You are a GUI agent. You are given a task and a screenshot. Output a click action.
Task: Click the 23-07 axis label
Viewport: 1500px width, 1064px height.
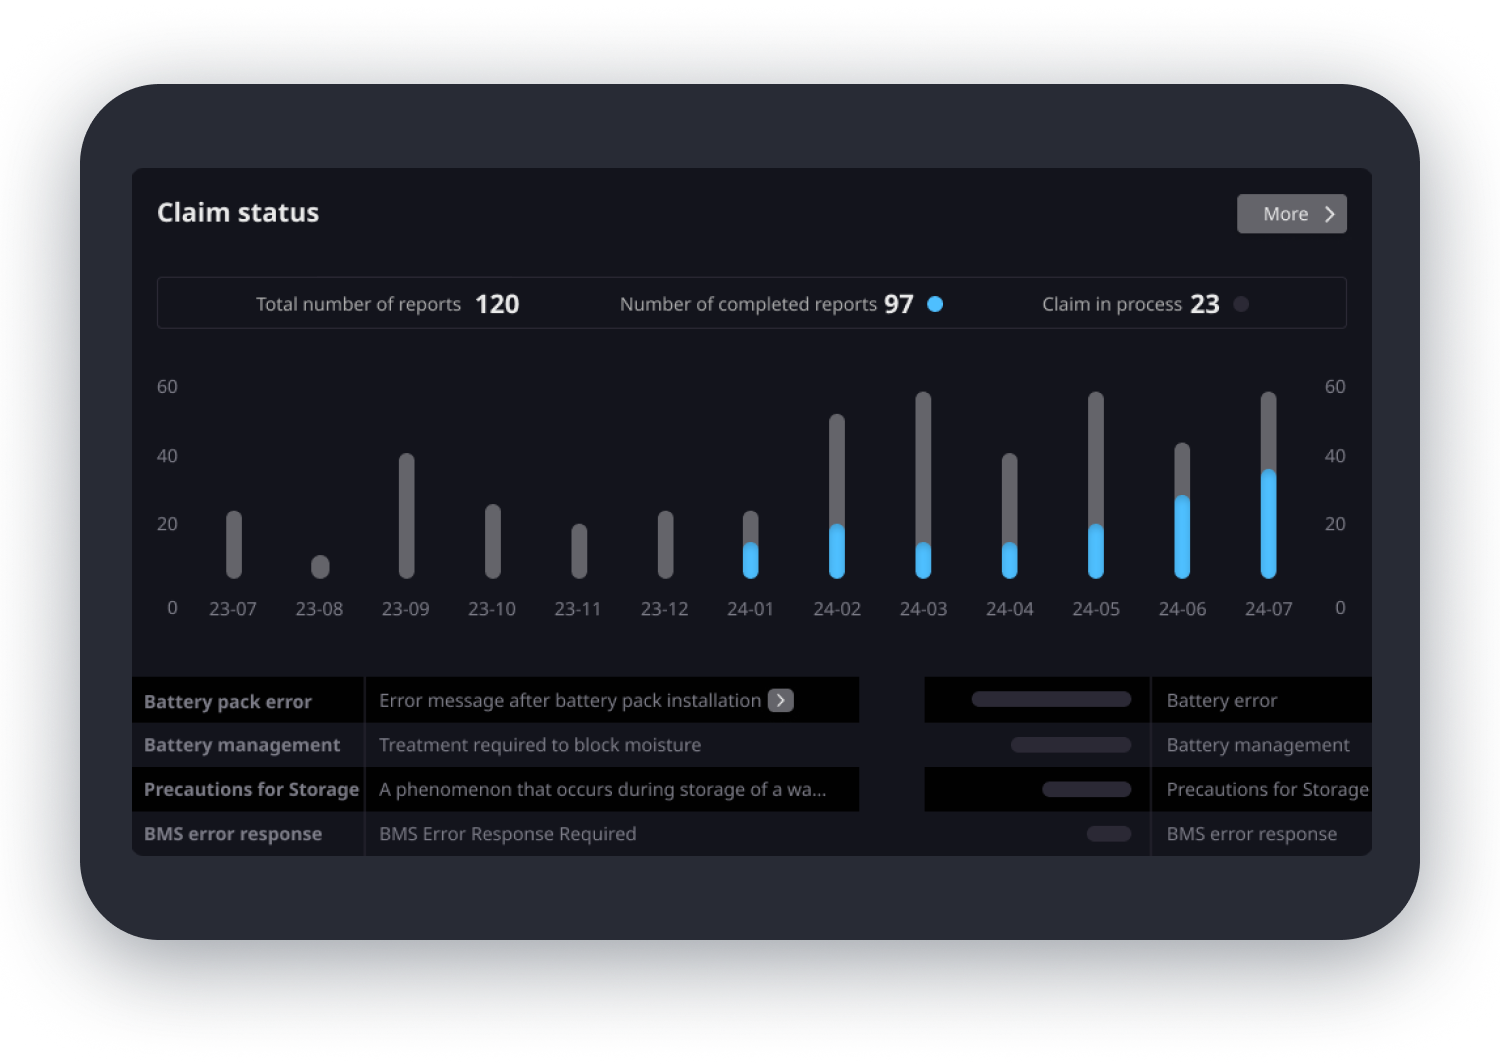(233, 609)
